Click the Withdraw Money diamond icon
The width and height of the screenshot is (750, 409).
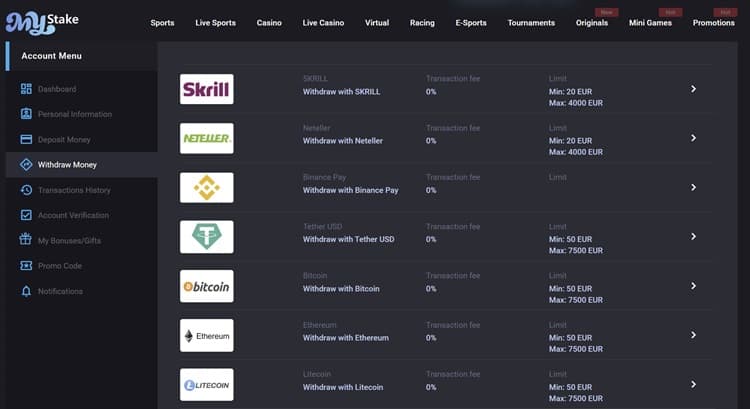[x=26, y=165]
